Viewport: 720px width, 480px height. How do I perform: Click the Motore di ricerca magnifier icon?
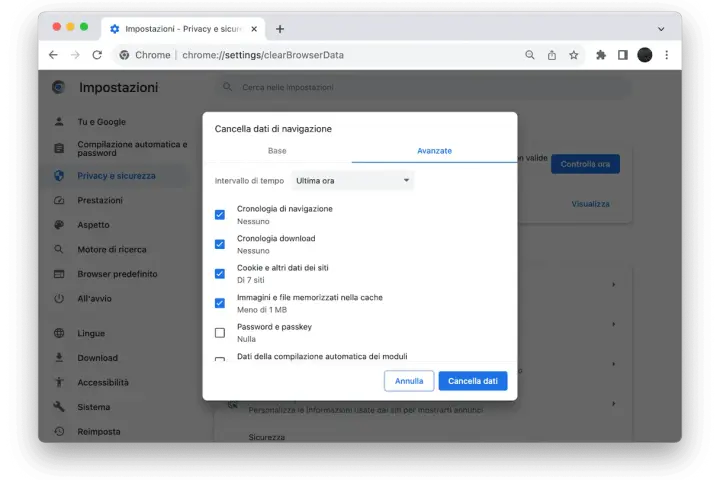coord(59,249)
